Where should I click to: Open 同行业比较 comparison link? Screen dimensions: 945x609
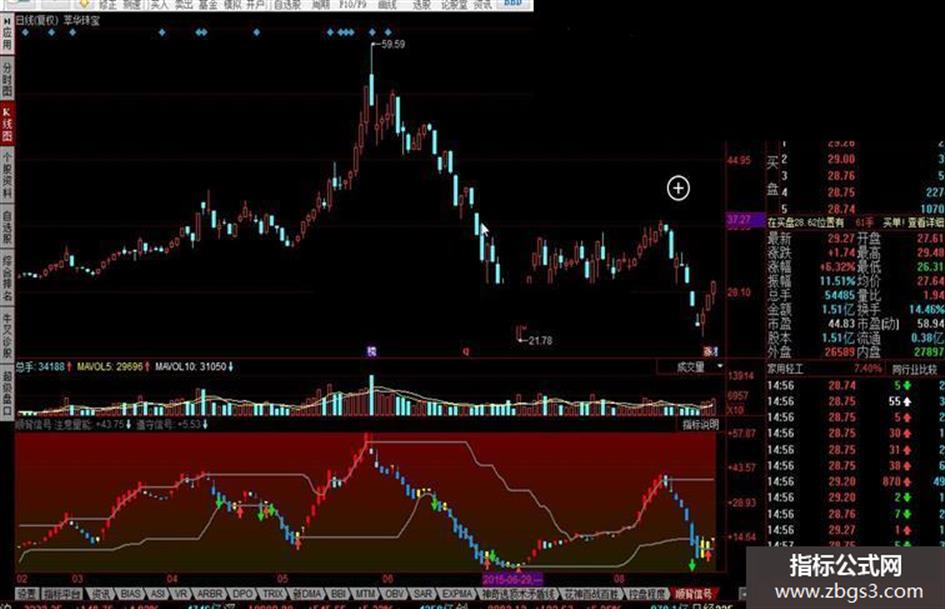click(914, 369)
